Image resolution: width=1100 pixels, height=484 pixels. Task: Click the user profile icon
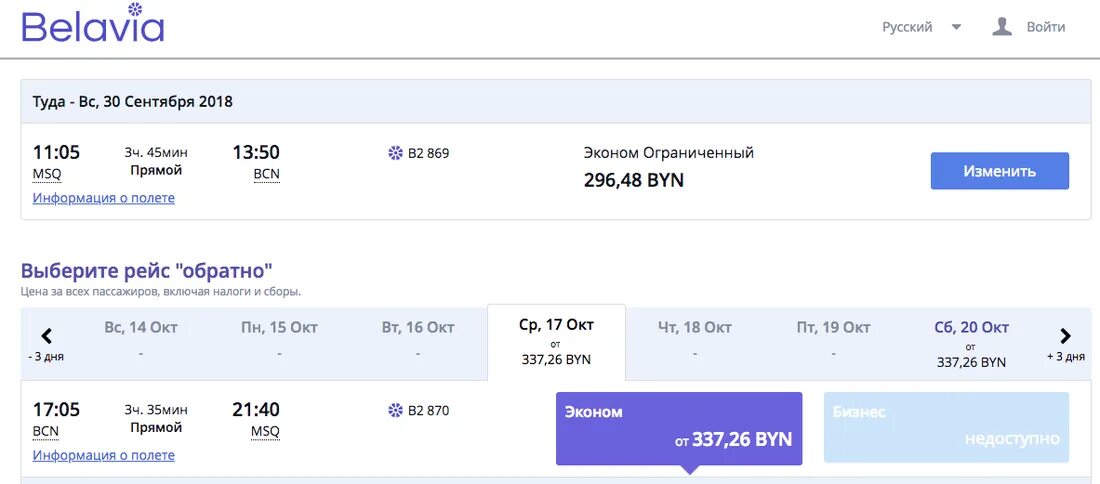click(x=1002, y=27)
